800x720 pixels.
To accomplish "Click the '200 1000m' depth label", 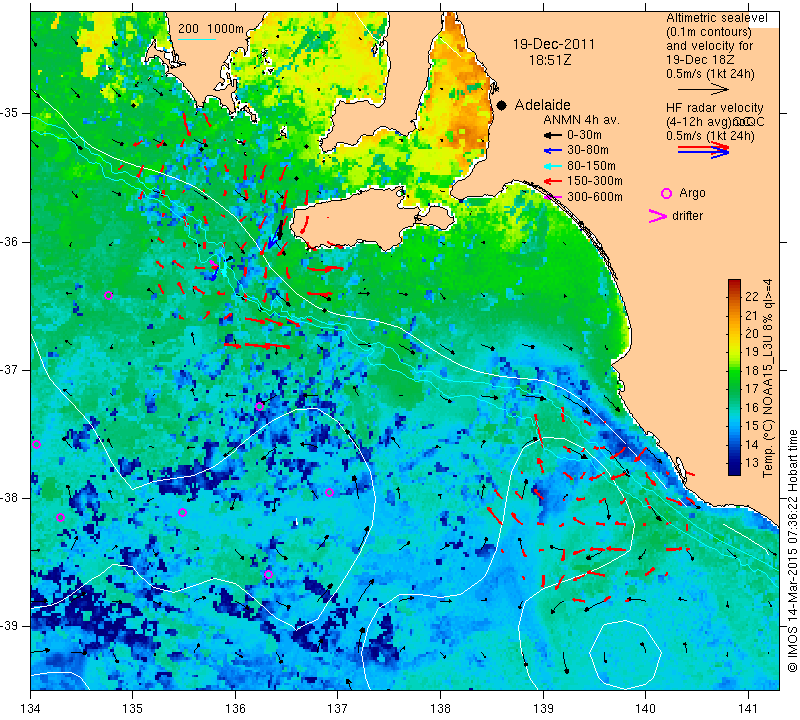I will point(211,29).
